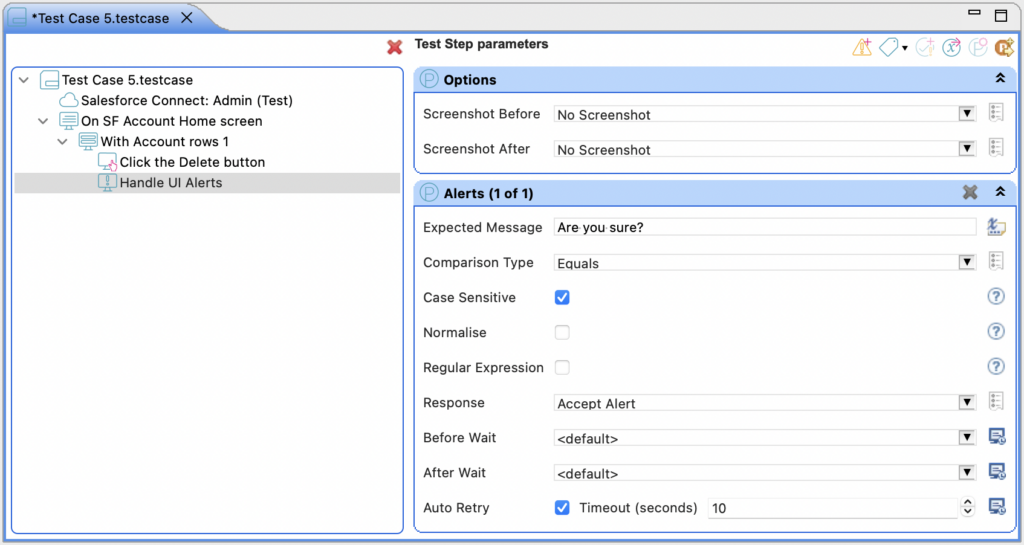
Task: Collapse the Alerts section
Action: (x=1000, y=192)
